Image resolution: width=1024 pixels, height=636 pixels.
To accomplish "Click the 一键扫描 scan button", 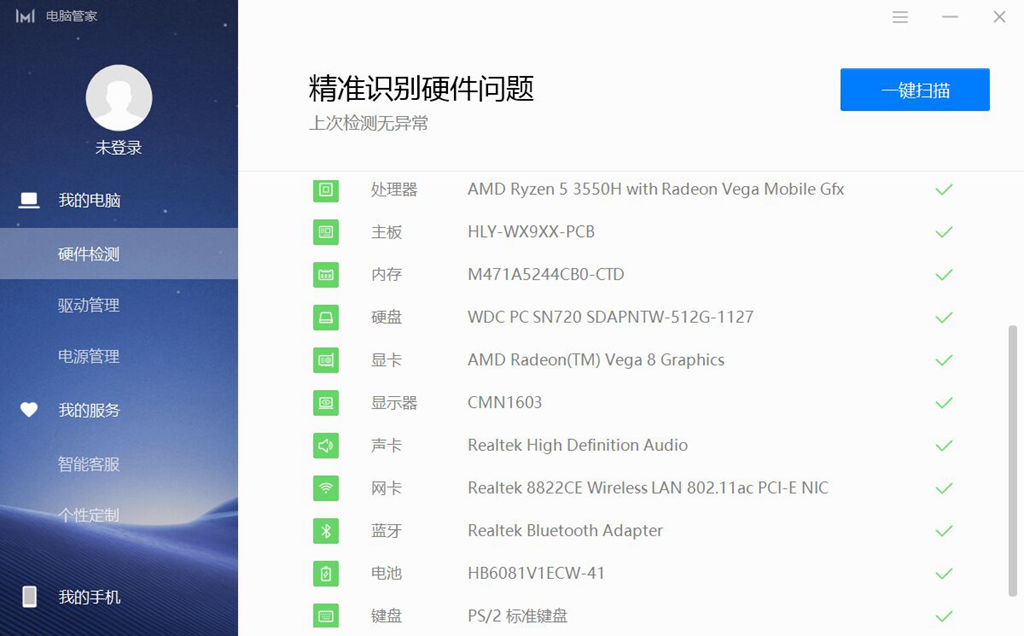I will (914, 89).
